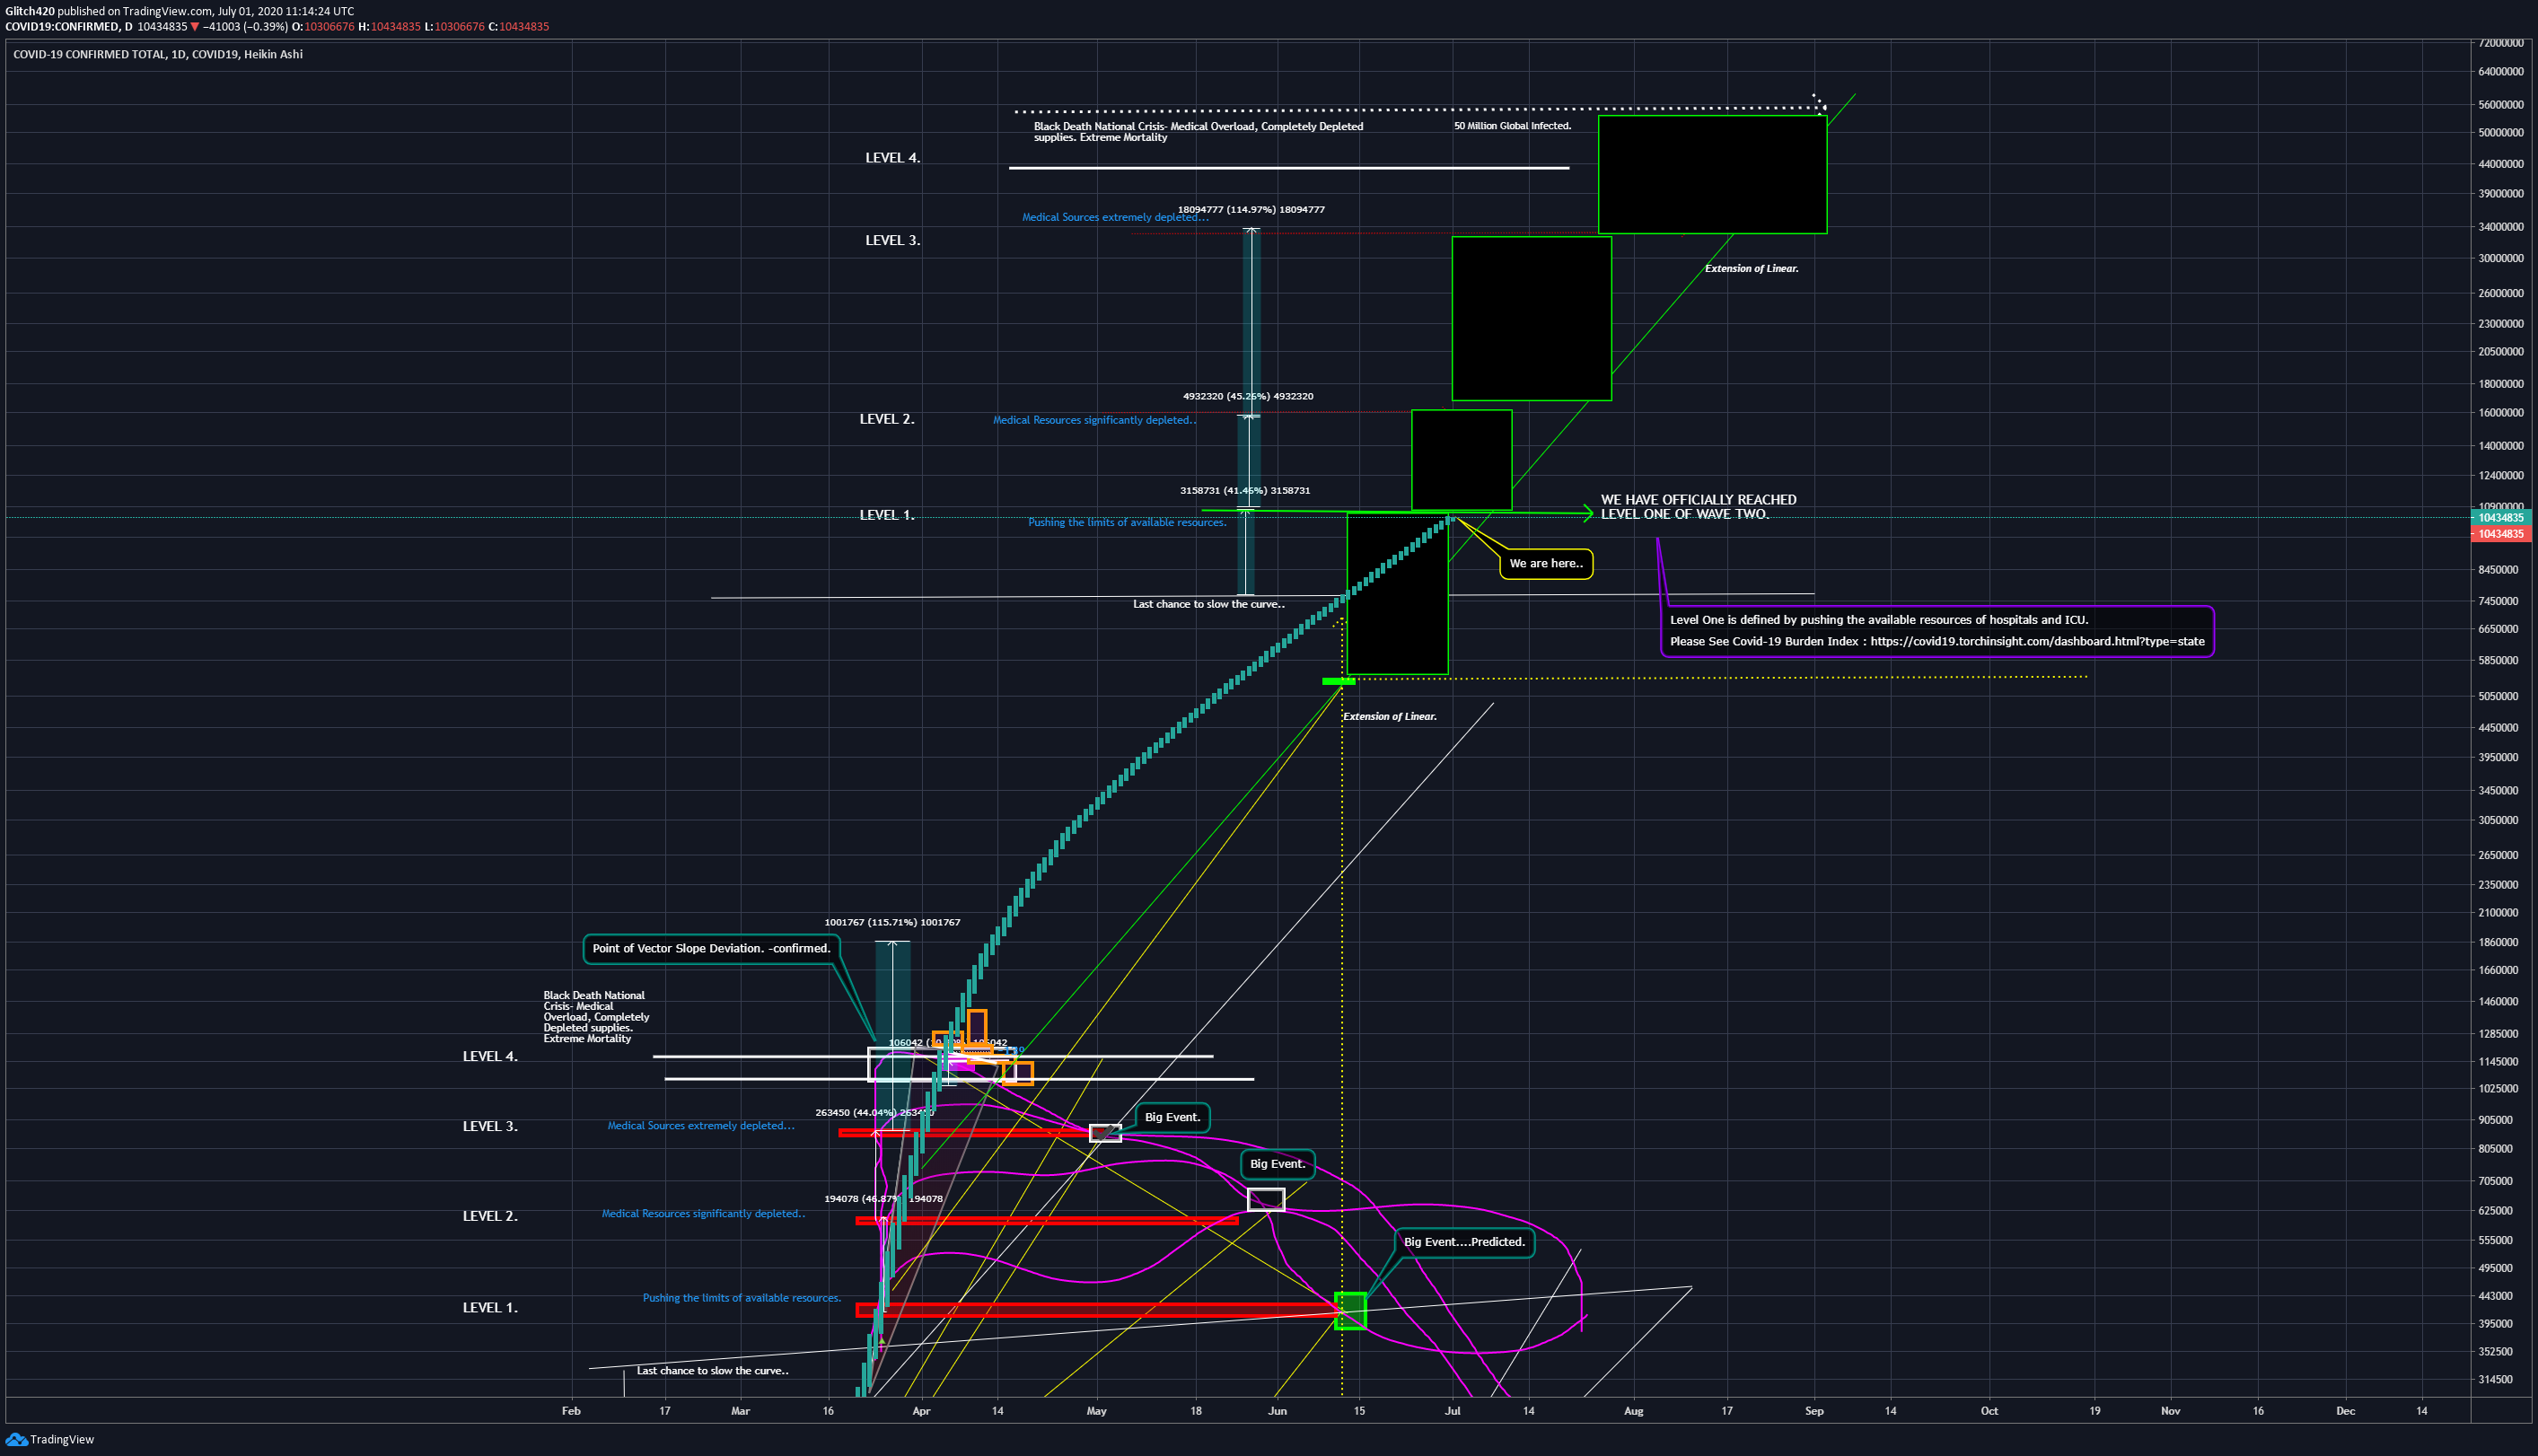Open the Glitch420 author name

tap(30, 11)
